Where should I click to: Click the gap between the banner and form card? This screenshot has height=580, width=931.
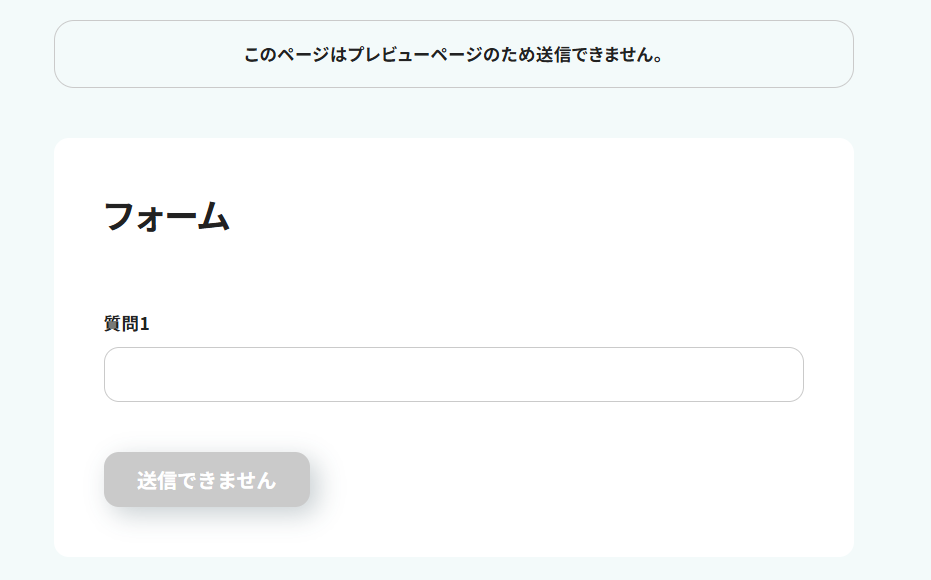point(453,113)
